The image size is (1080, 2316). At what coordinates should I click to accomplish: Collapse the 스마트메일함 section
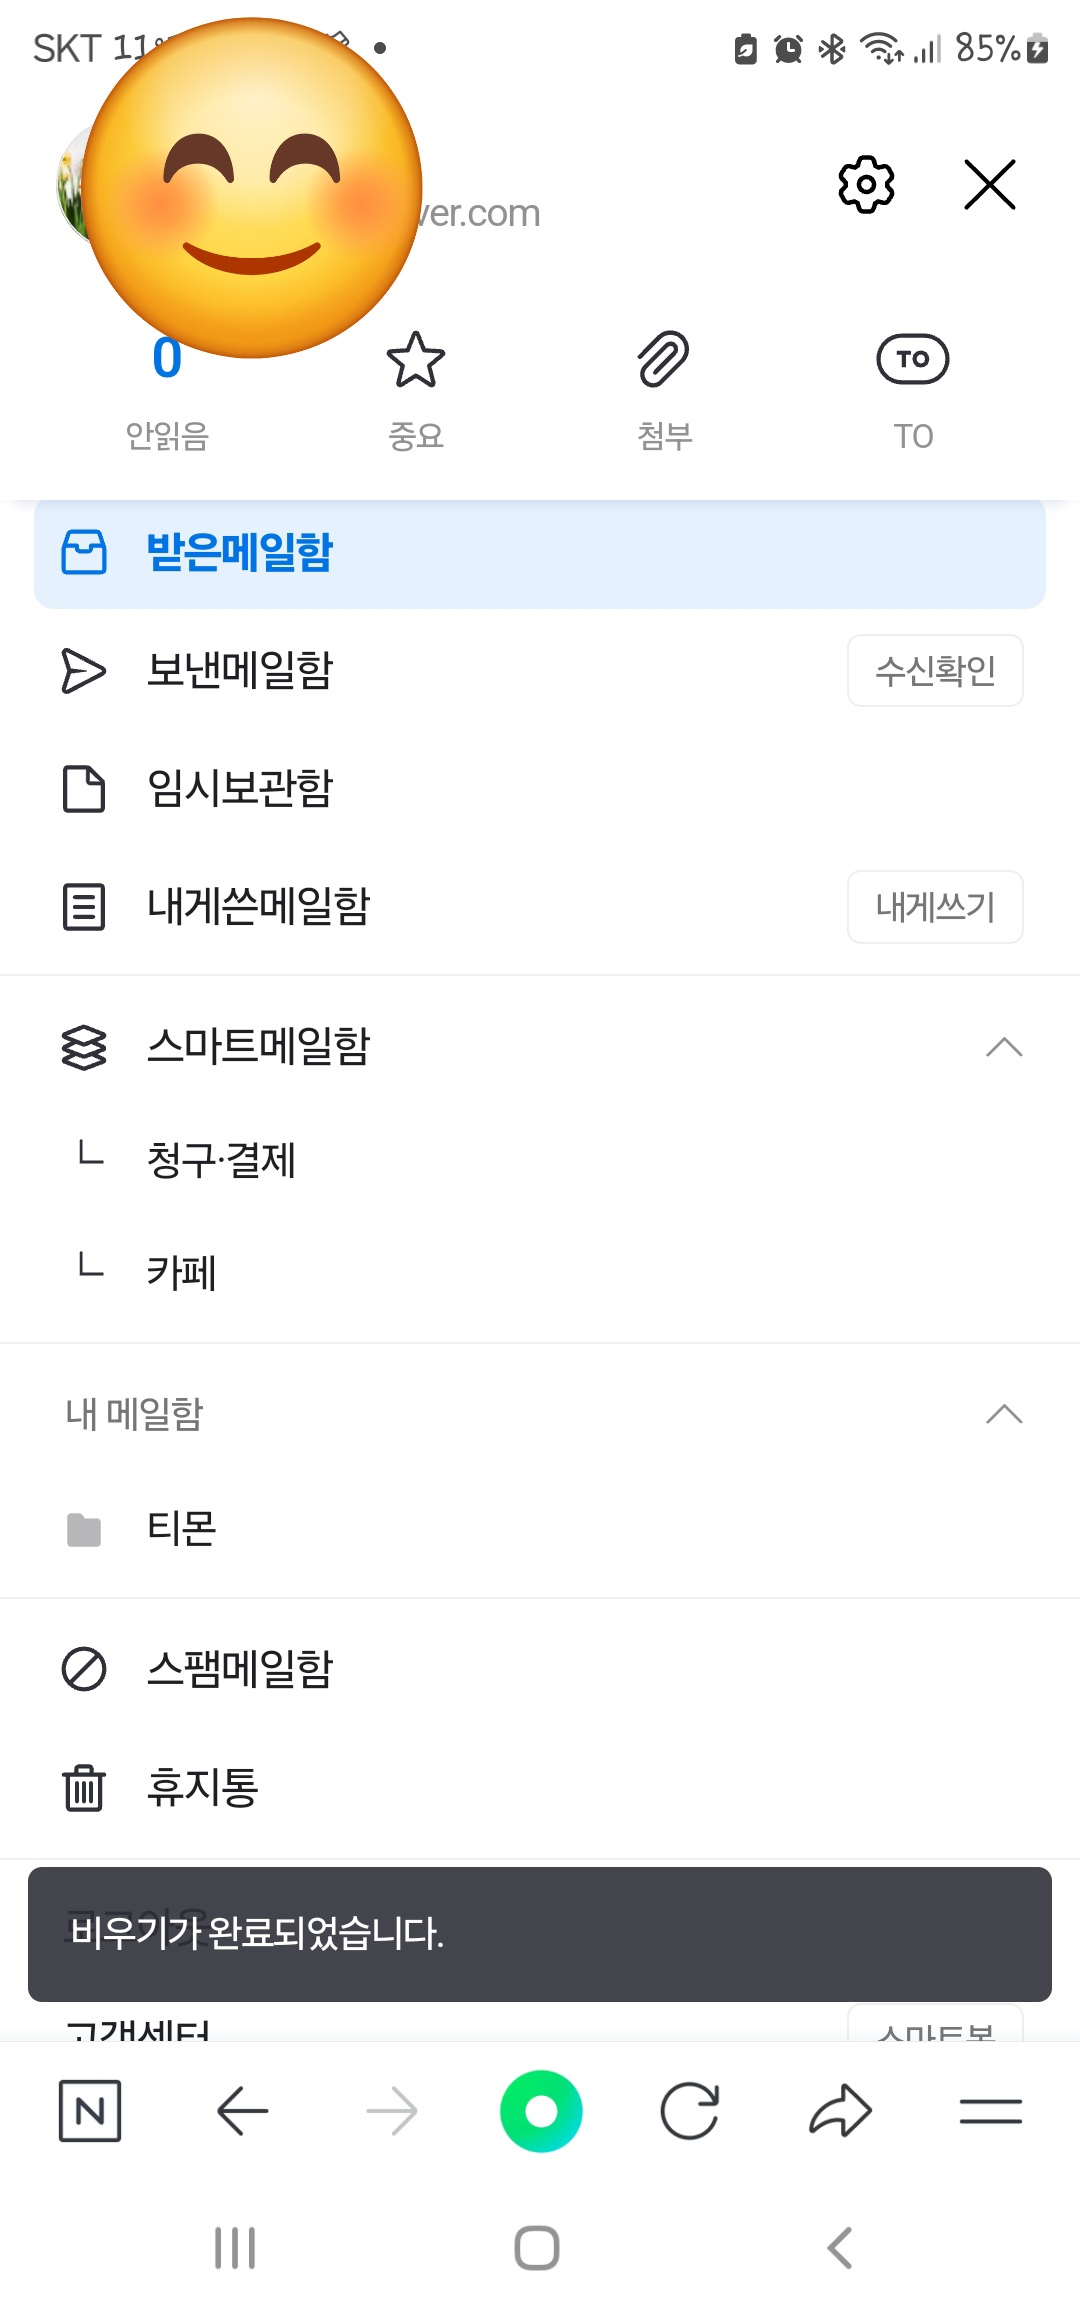point(1003,1047)
